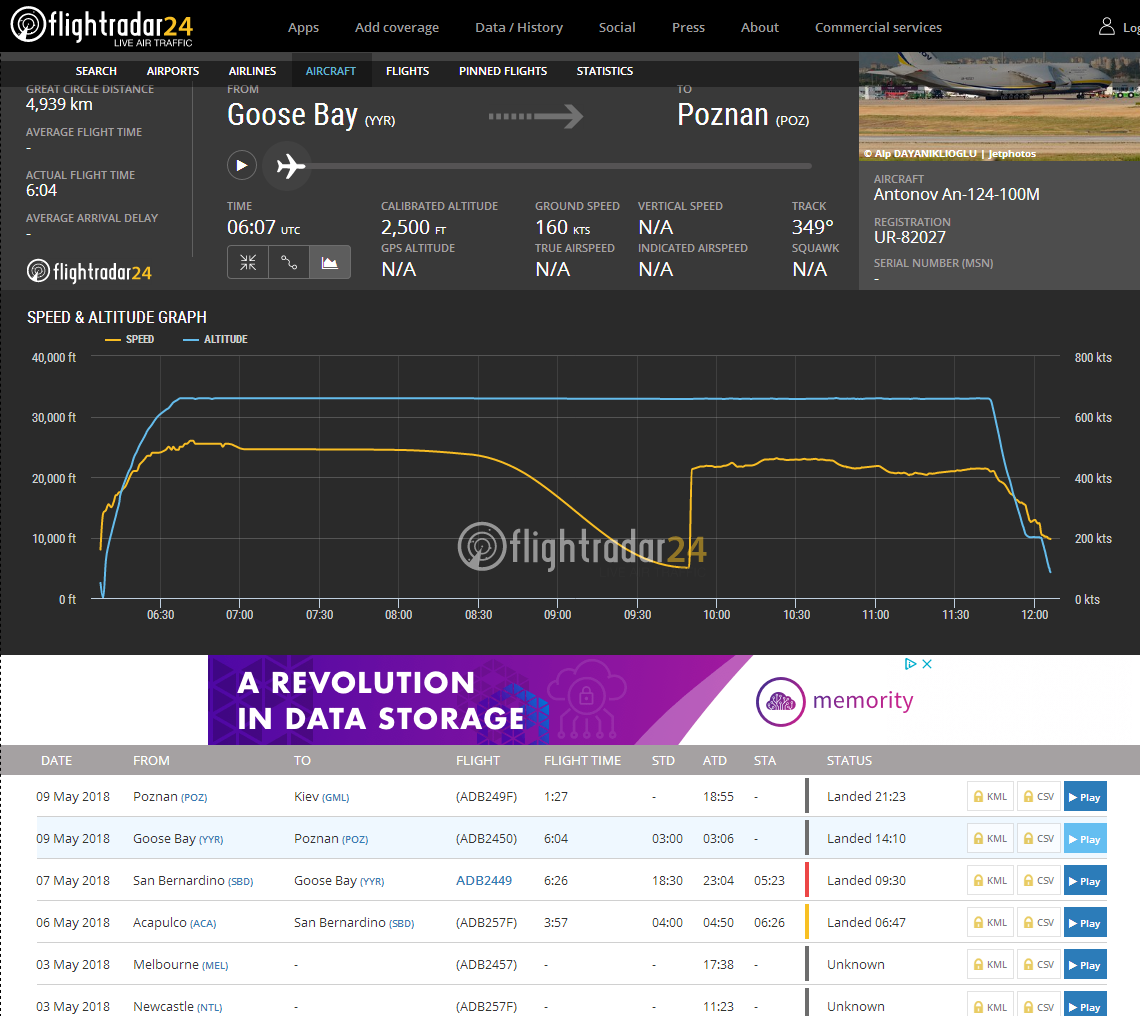Open the STATISTICS tab
Viewport: 1140px width, 1016px height.
(x=605, y=71)
